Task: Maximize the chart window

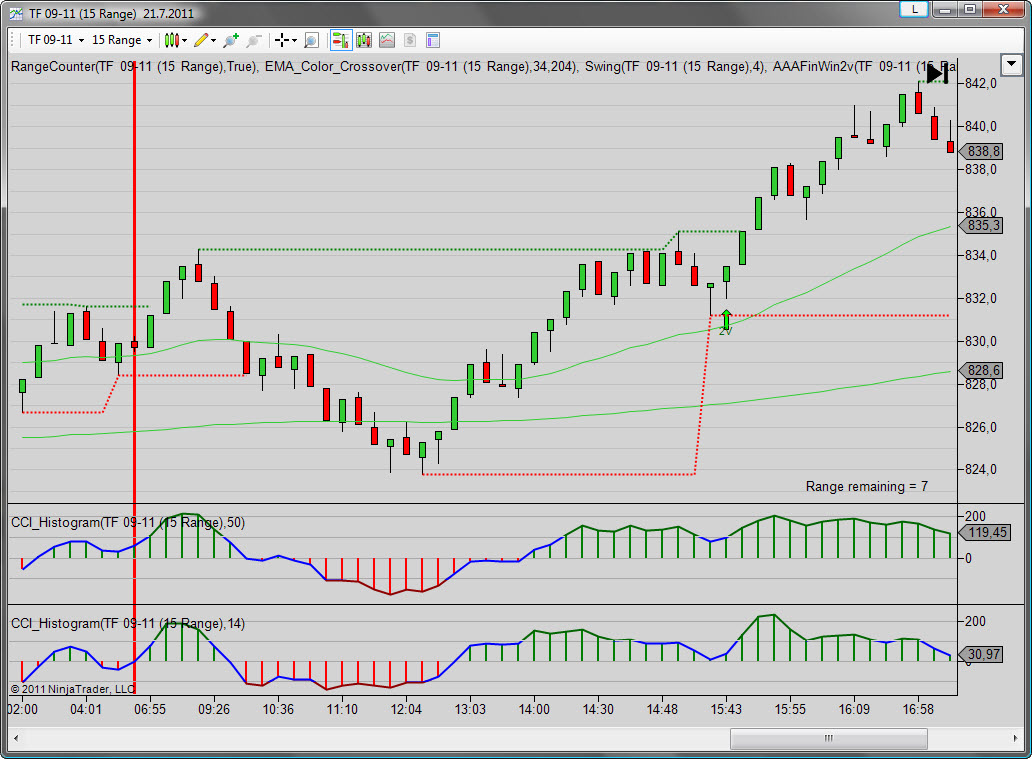Action: [969, 9]
